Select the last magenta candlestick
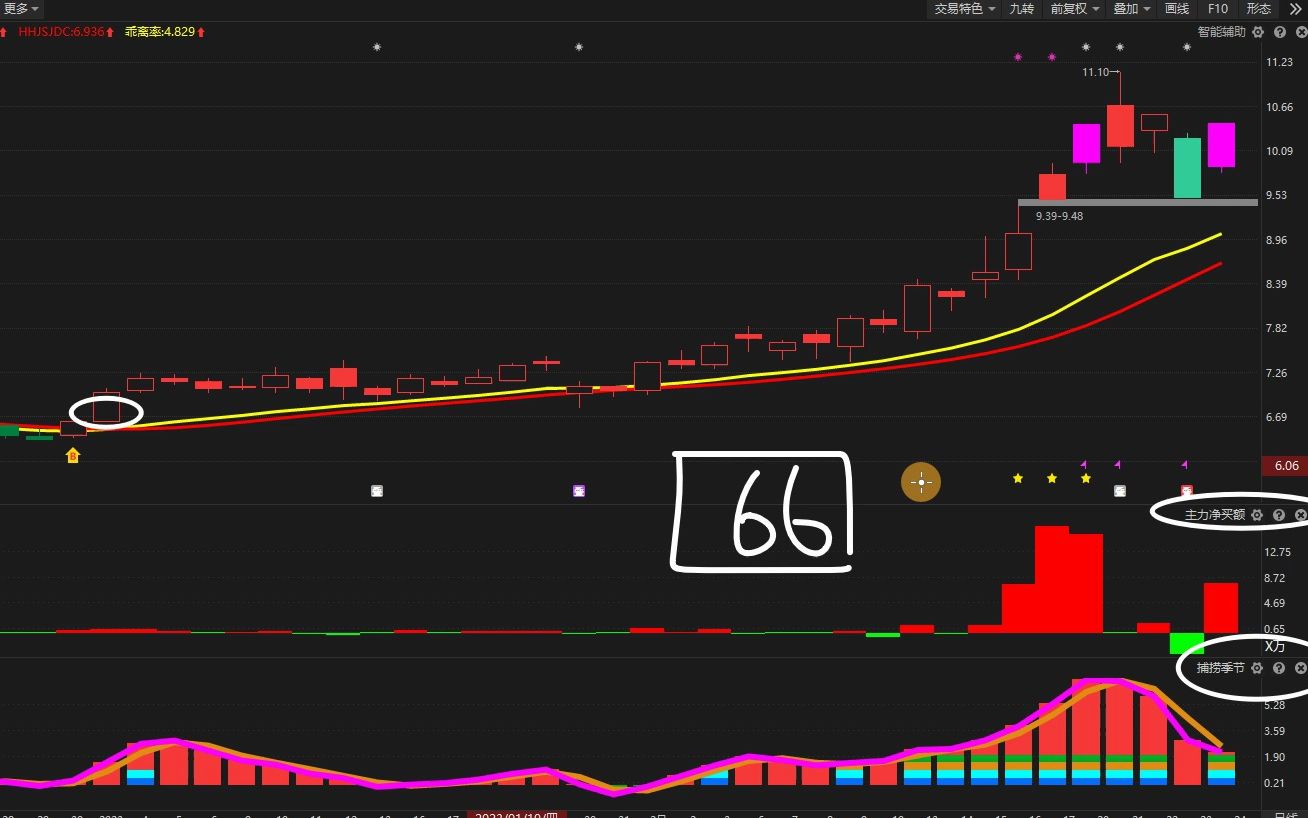 click(1221, 145)
